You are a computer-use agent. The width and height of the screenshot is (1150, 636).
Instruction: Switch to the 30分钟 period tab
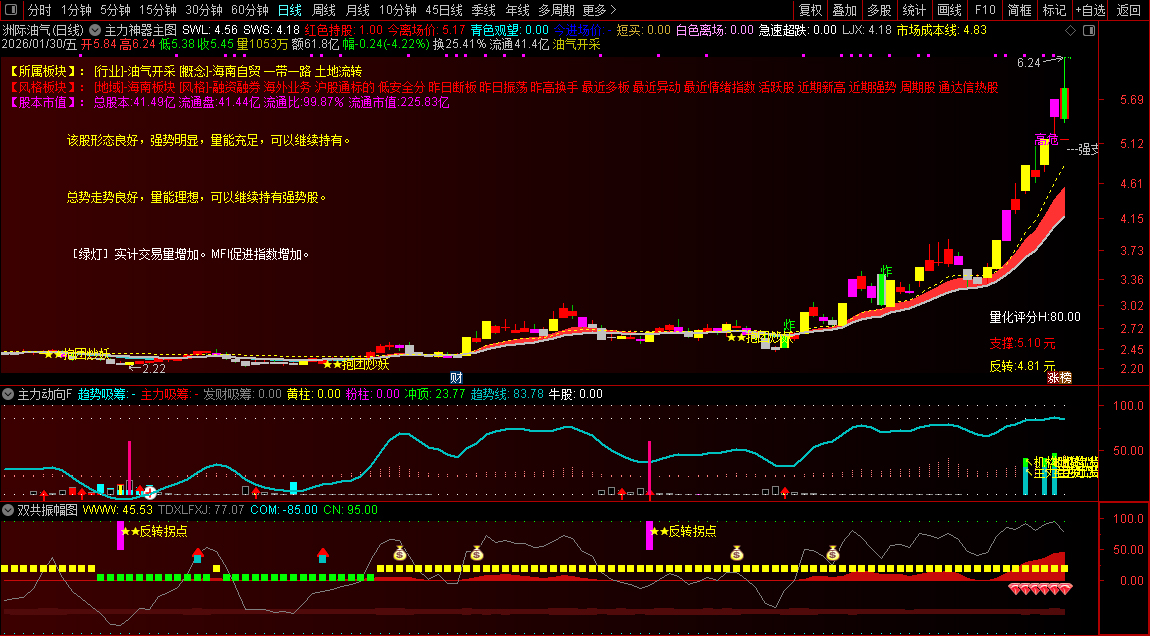pos(204,10)
